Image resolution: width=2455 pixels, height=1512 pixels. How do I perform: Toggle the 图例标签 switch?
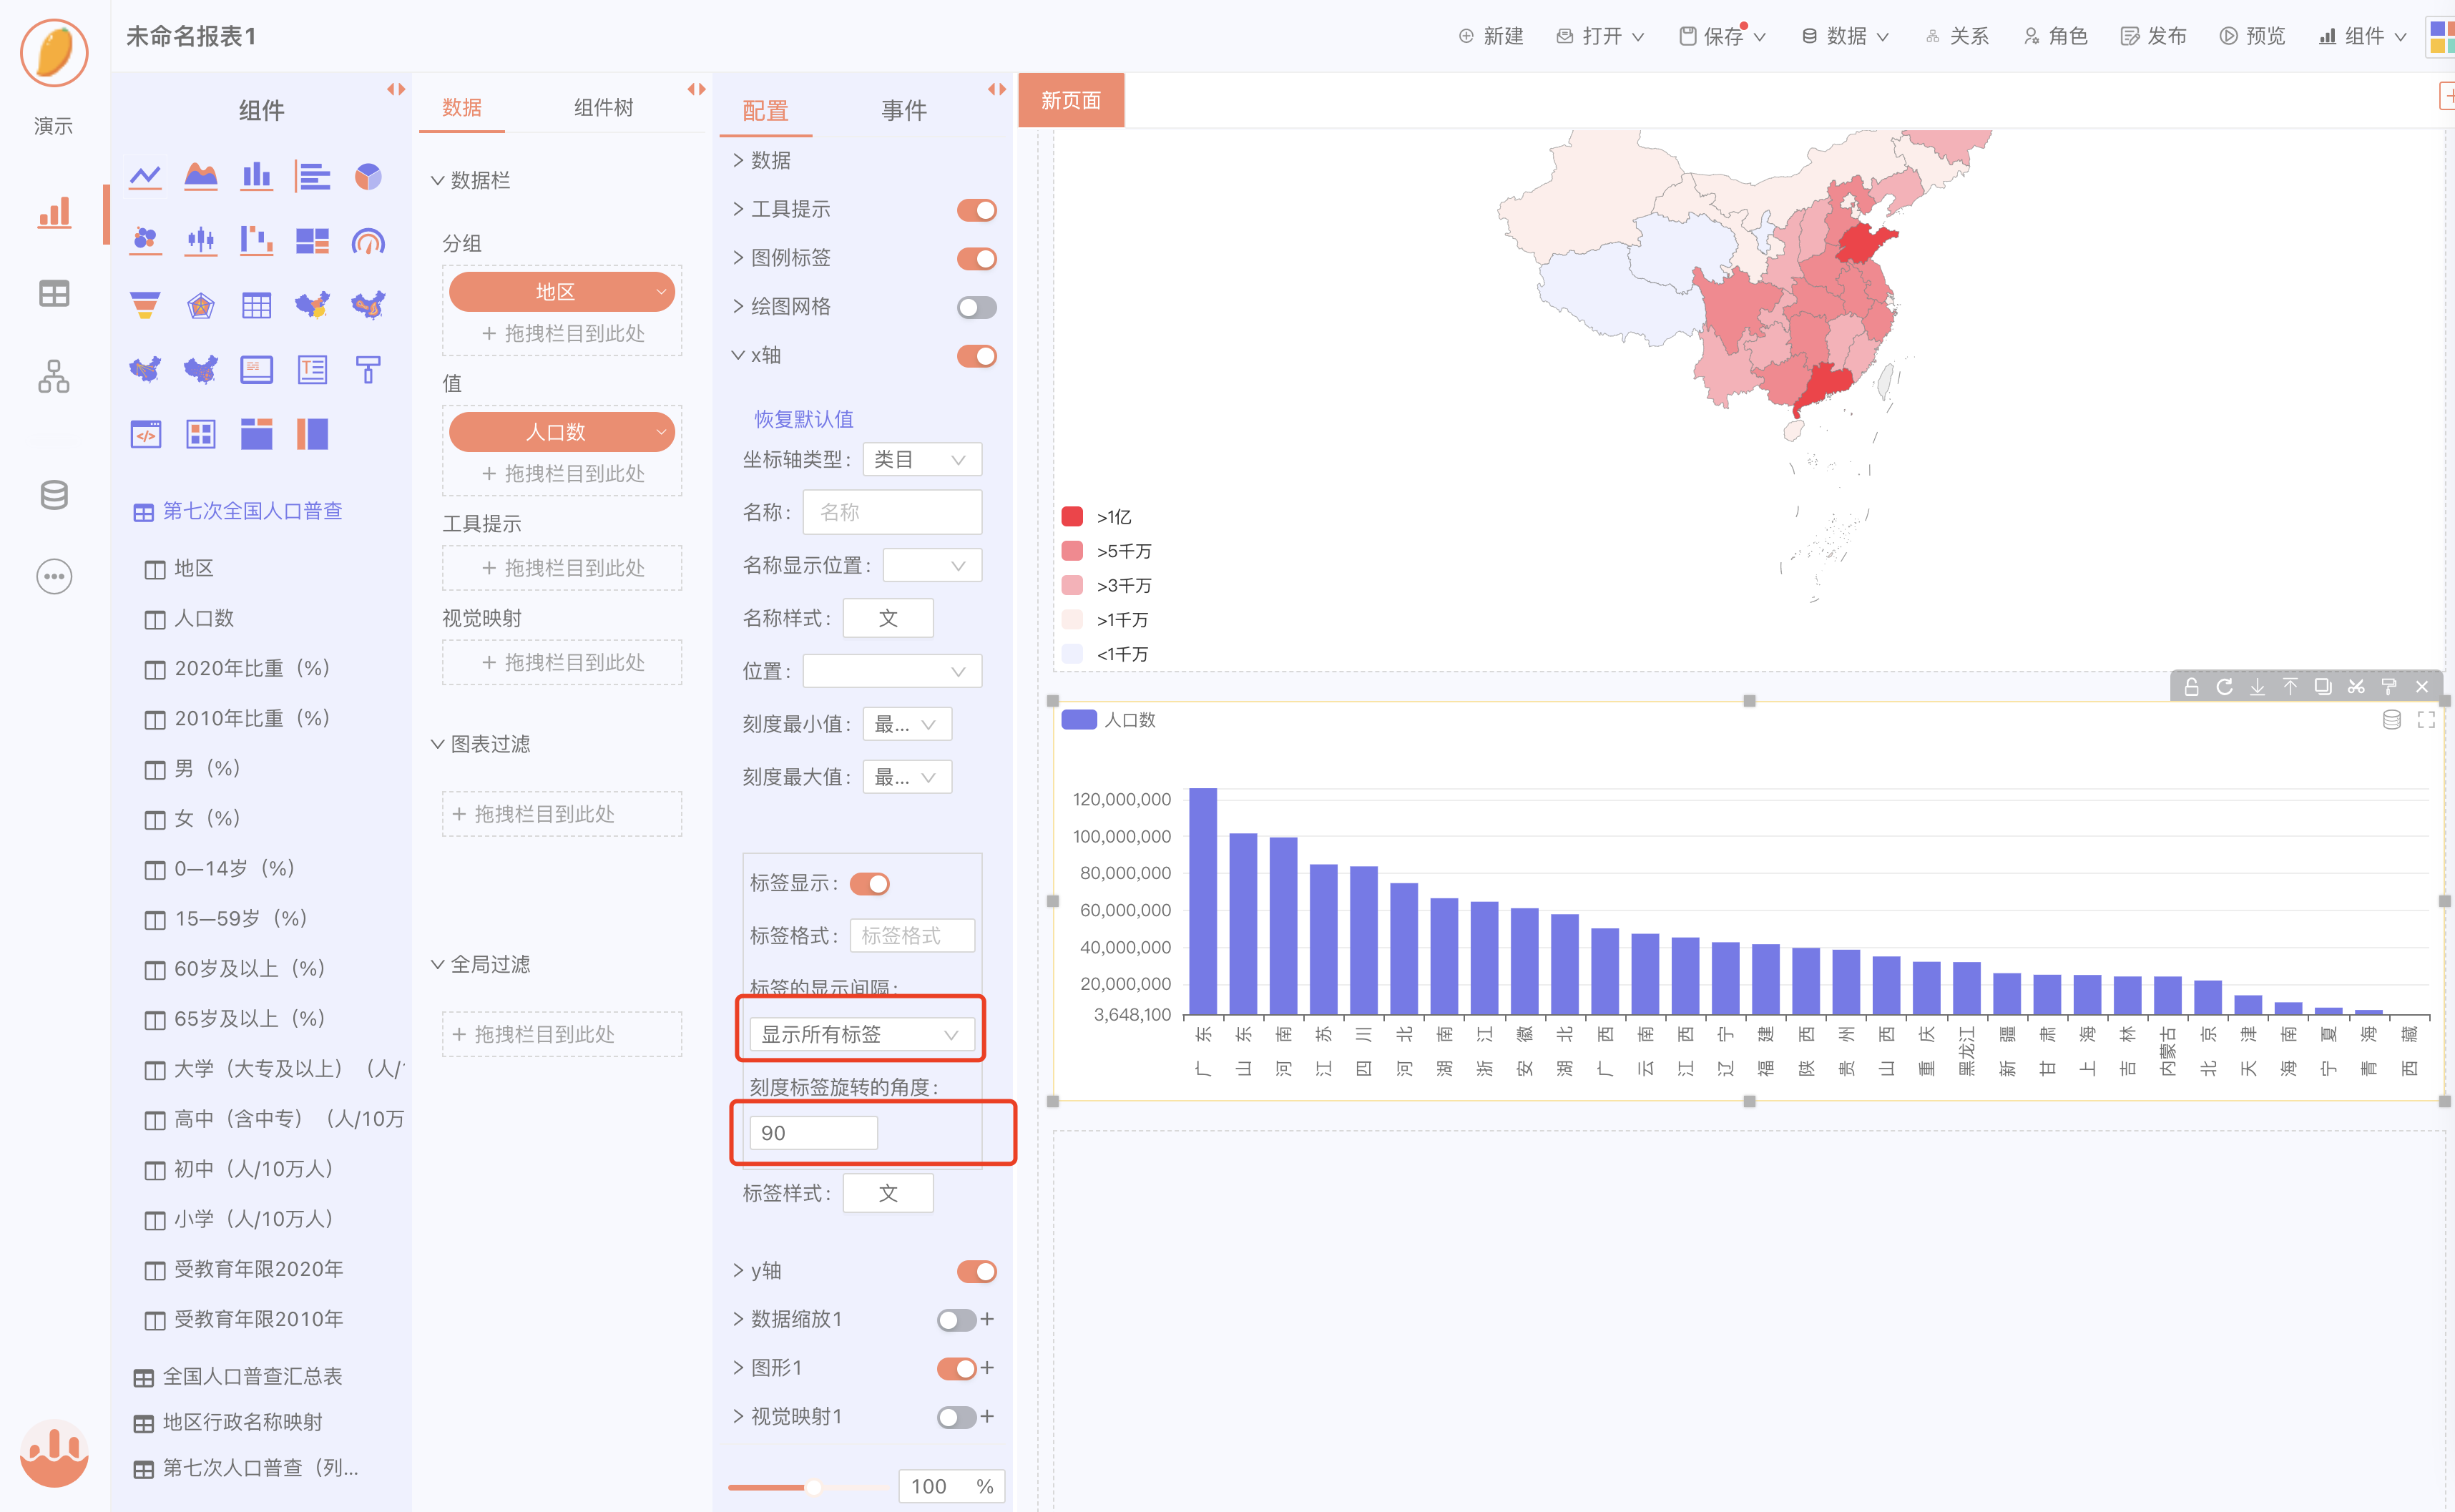(977, 259)
